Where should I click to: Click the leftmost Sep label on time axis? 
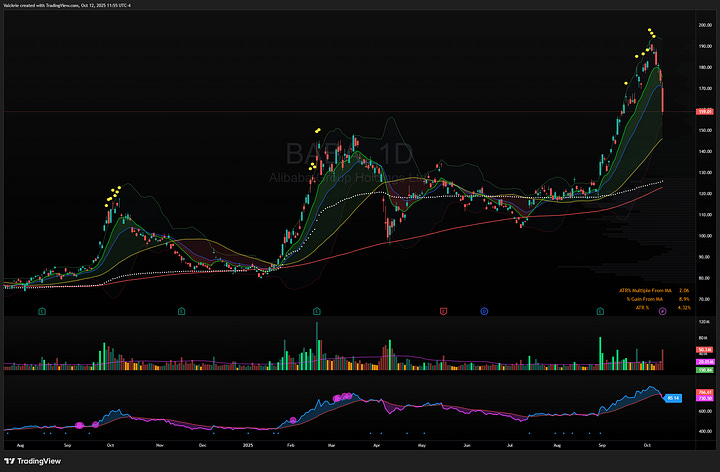(x=68, y=445)
